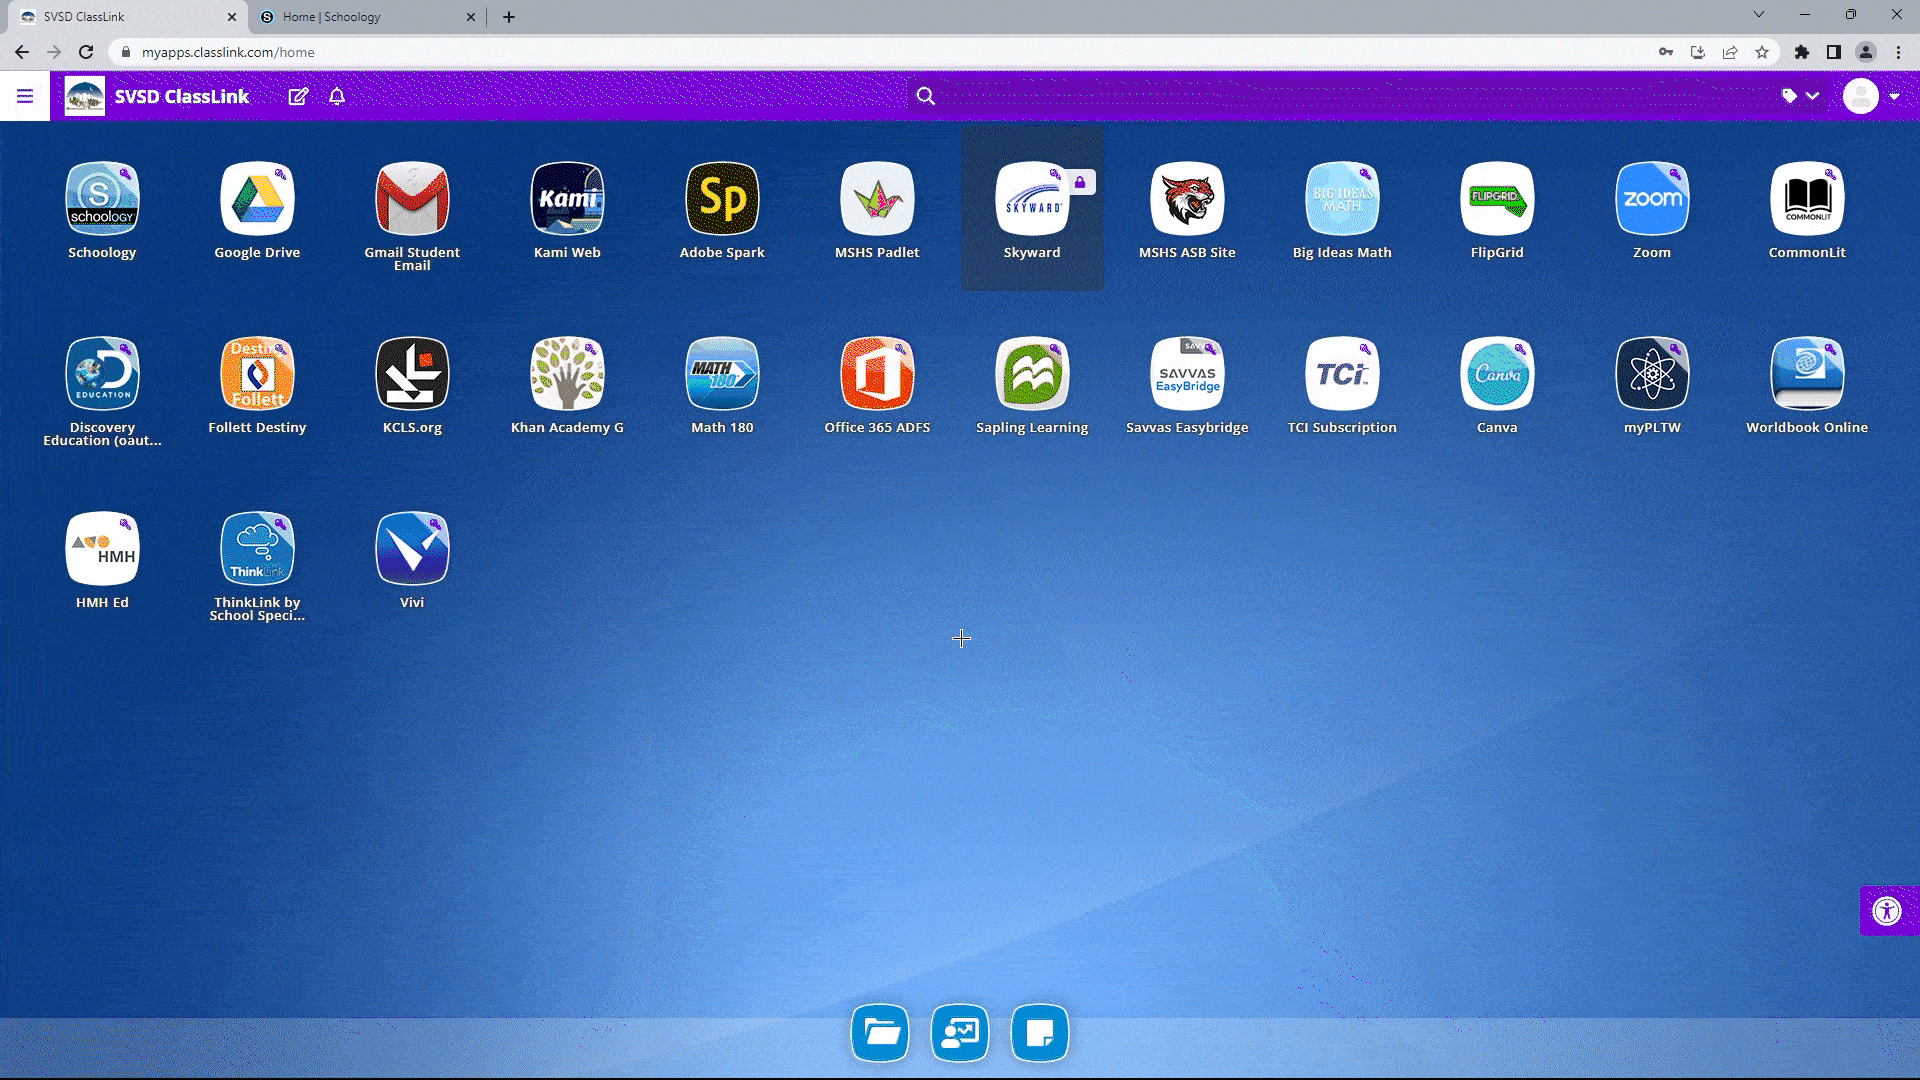The width and height of the screenshot is (1920, 1080).
Task: Click the lock badge on Skyward tile
Action: (x=1080, y=182)
